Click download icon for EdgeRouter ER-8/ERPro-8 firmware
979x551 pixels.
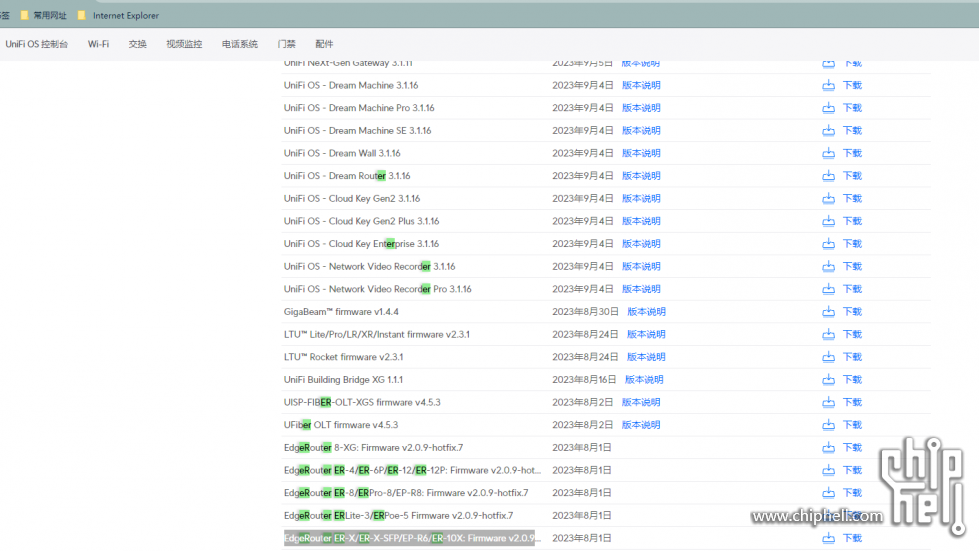click(828, 493)
